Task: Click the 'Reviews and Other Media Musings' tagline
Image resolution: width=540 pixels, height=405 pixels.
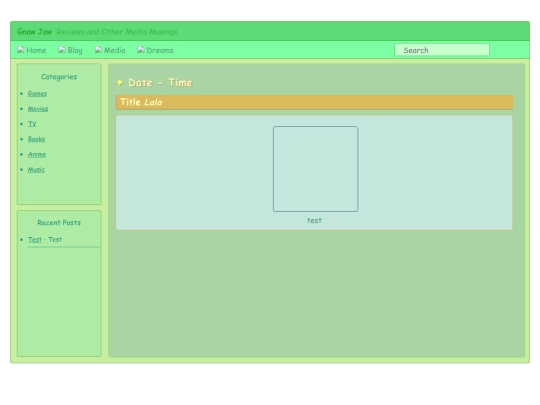Action: pyautogui.click(x=117, y=32)
